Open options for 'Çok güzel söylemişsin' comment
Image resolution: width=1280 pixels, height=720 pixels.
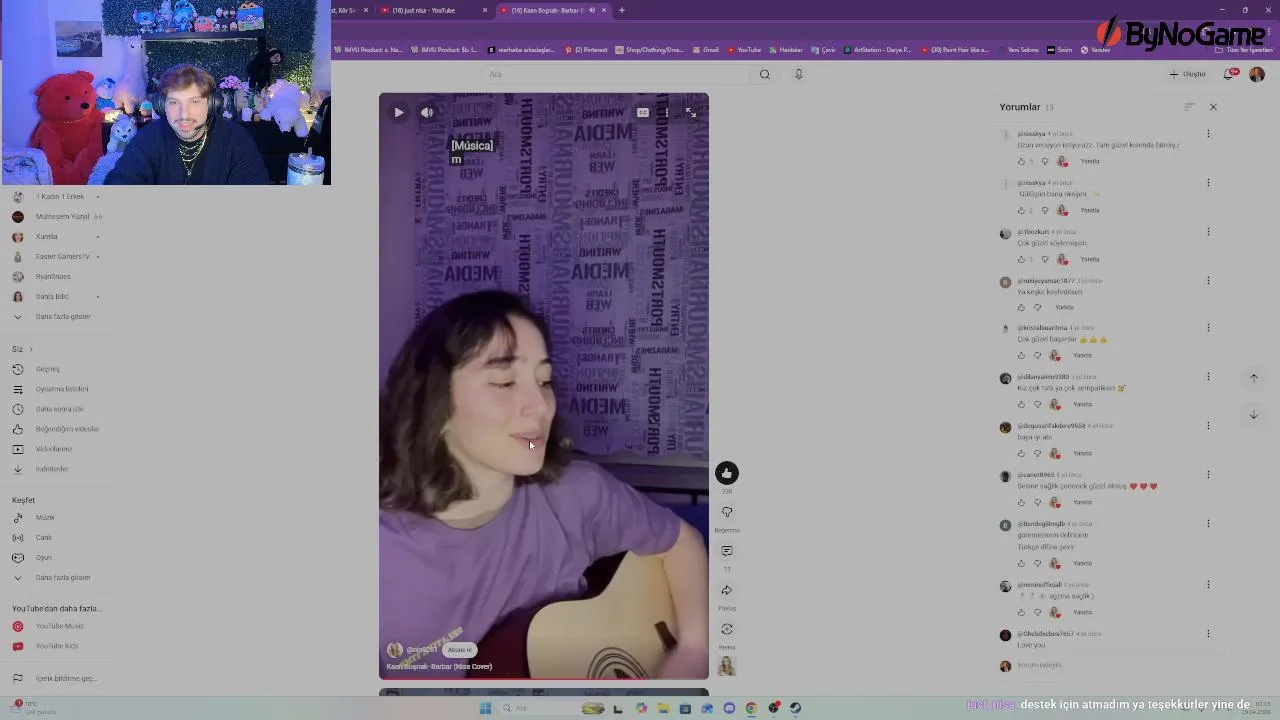(x=1208, y=232)
